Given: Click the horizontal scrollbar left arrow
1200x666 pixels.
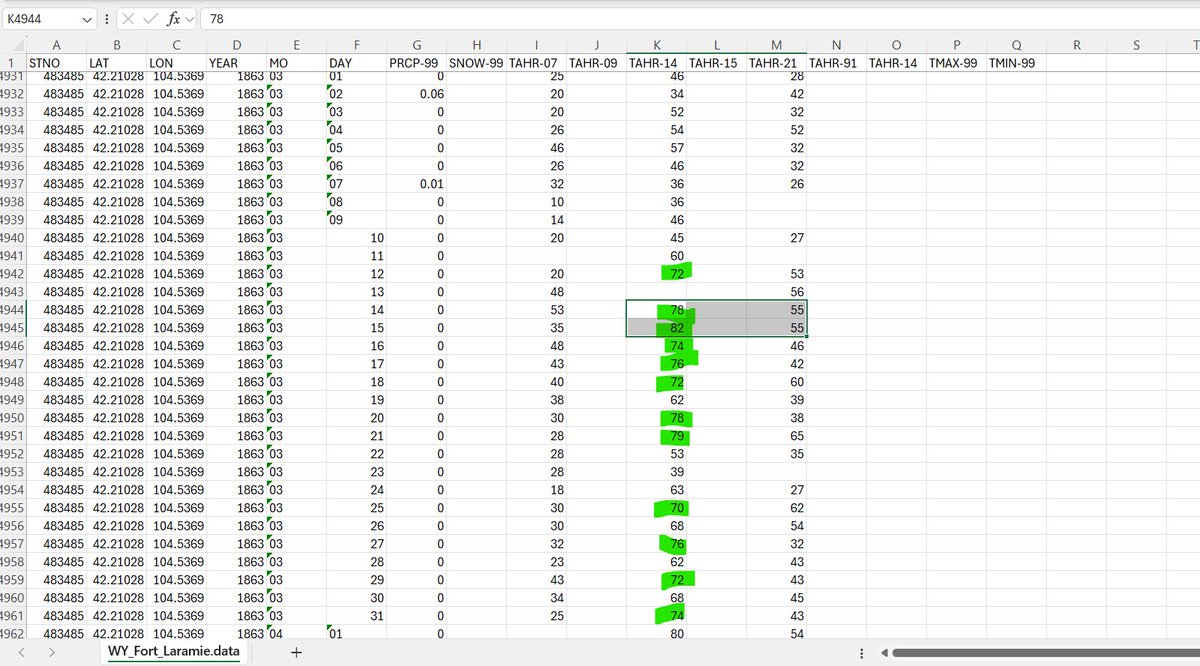Looking at the screenshot, I should click(883, 653).
